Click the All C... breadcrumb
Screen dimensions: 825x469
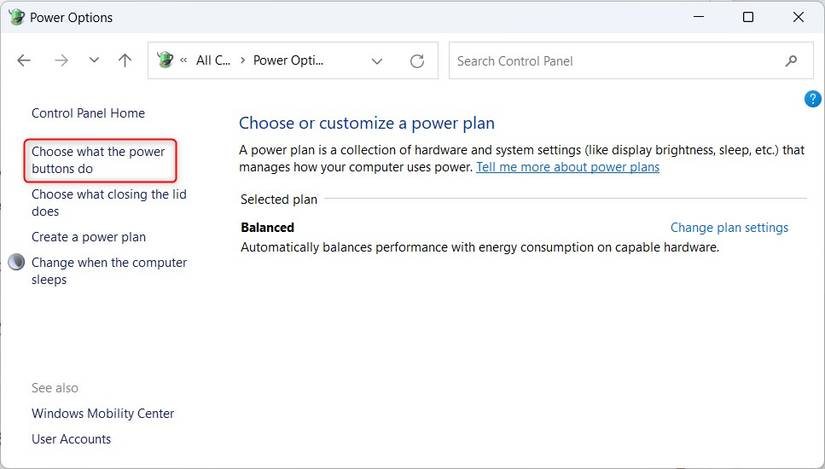[x=213, y=61]
